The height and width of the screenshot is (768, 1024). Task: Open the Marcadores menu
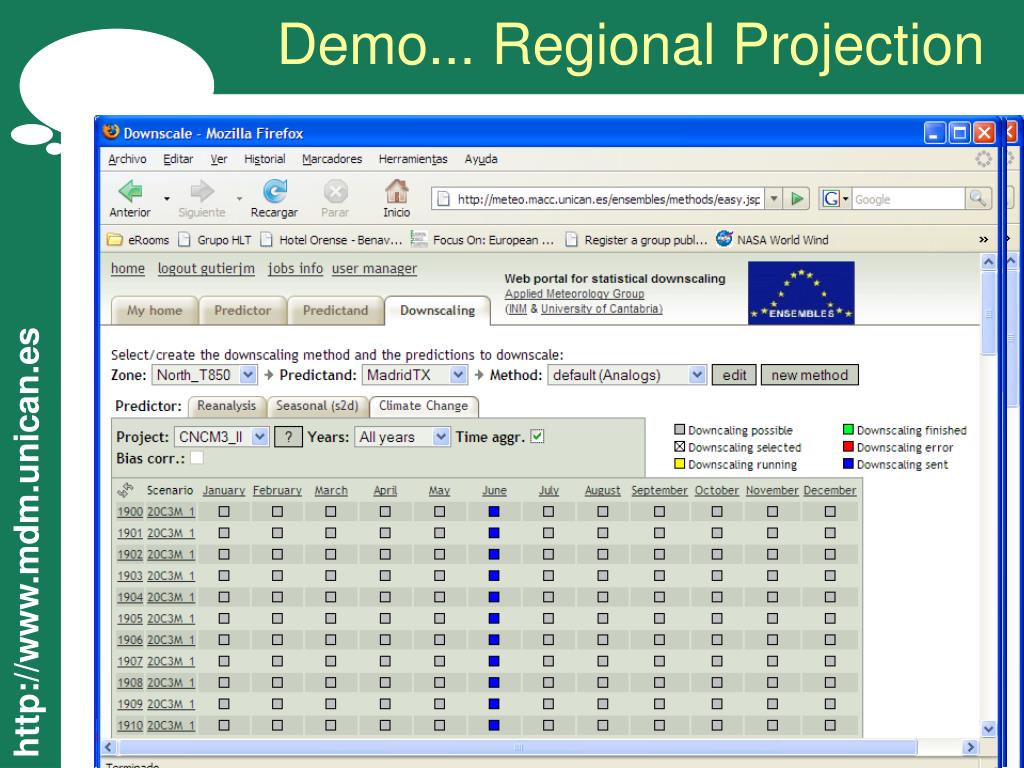tap(332, 159)
